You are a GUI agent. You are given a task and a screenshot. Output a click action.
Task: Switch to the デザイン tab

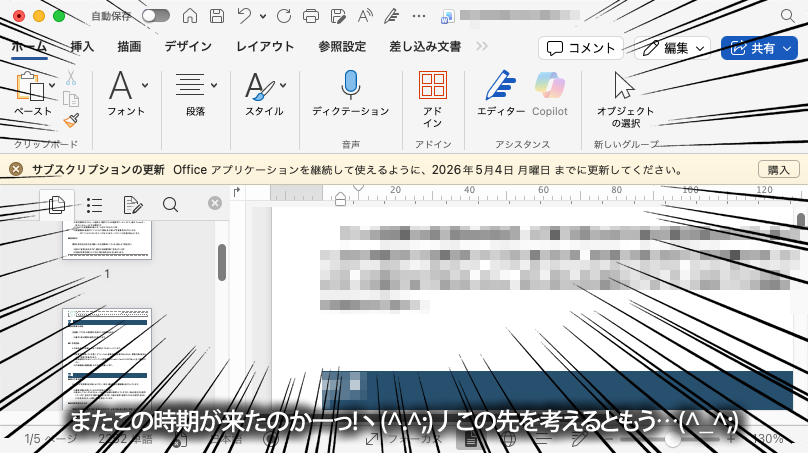click(x=188, y=47)
